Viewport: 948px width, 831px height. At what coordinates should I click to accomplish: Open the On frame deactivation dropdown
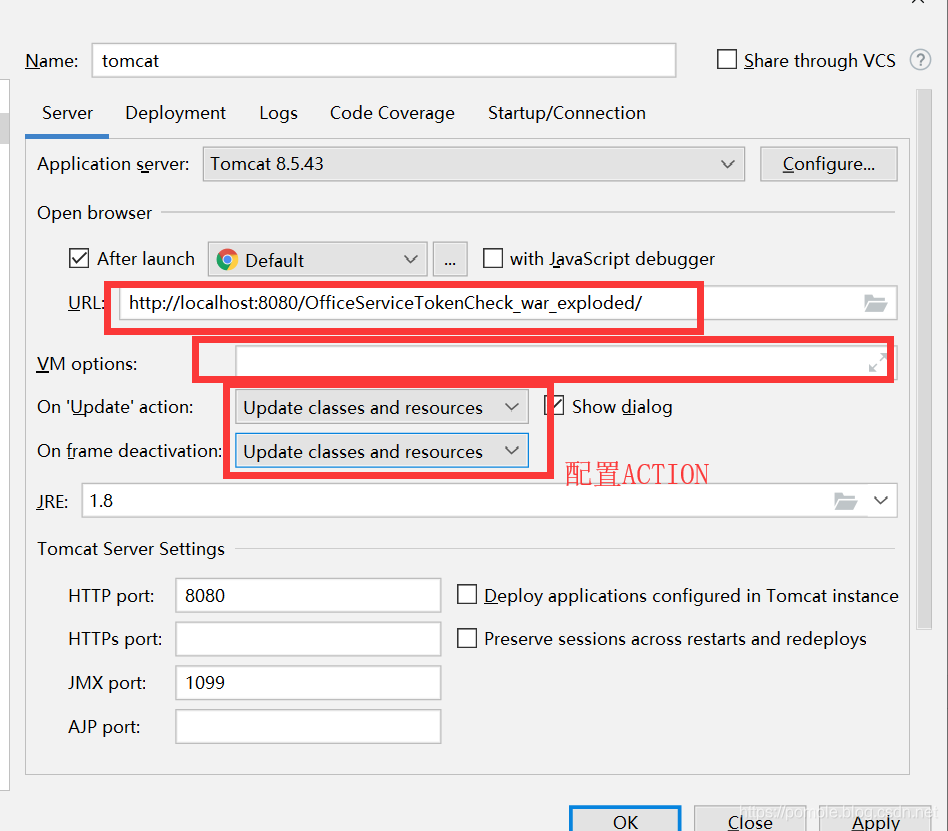pyautogui.click(x=381, y=451)
